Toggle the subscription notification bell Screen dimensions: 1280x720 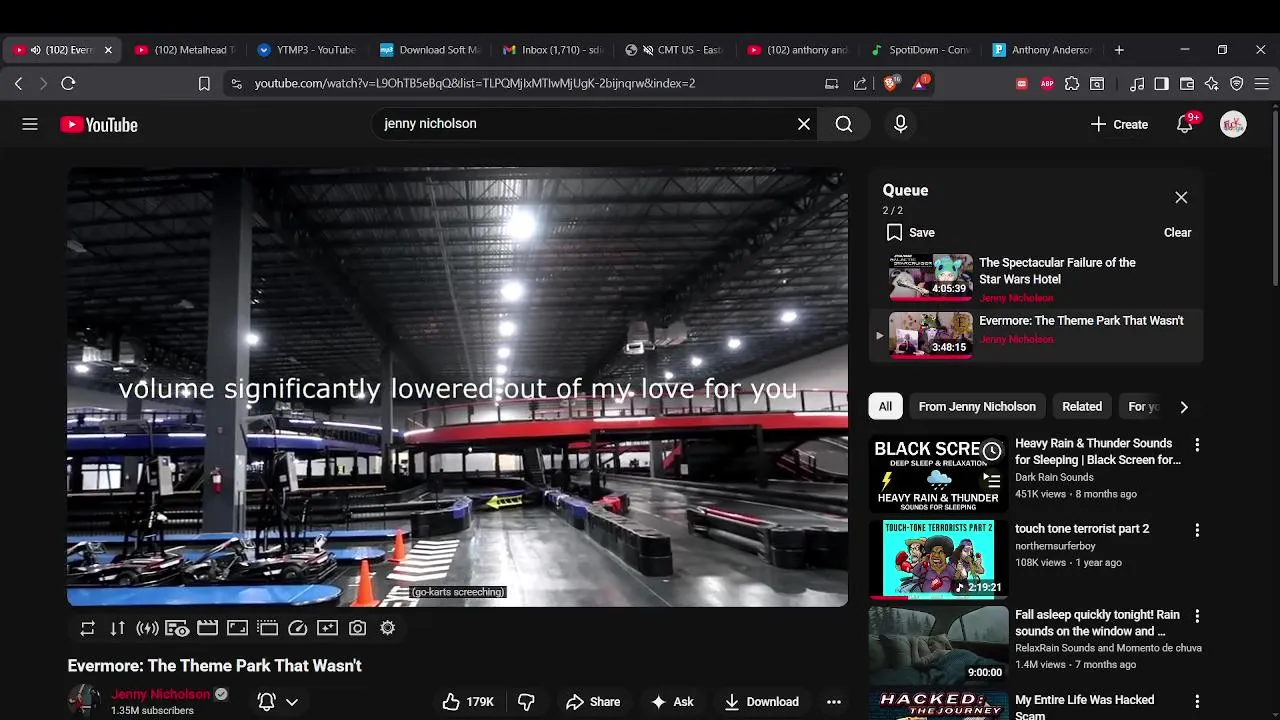(x=266, y=702)
